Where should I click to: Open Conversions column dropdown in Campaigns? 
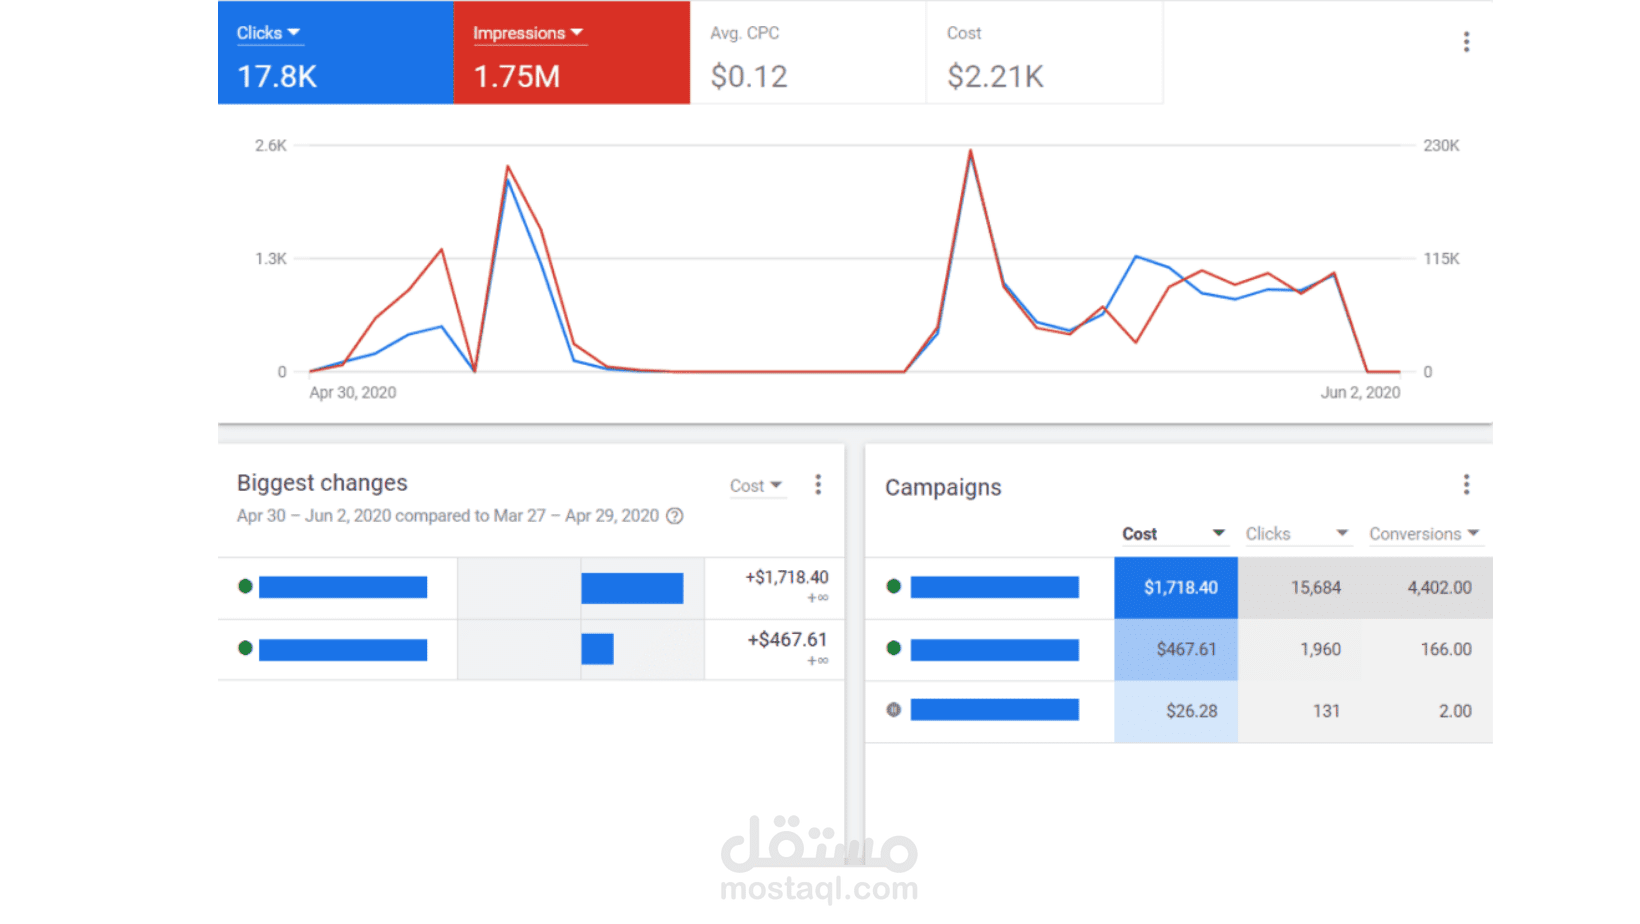pyautogui.click(x=1424, y=534)
